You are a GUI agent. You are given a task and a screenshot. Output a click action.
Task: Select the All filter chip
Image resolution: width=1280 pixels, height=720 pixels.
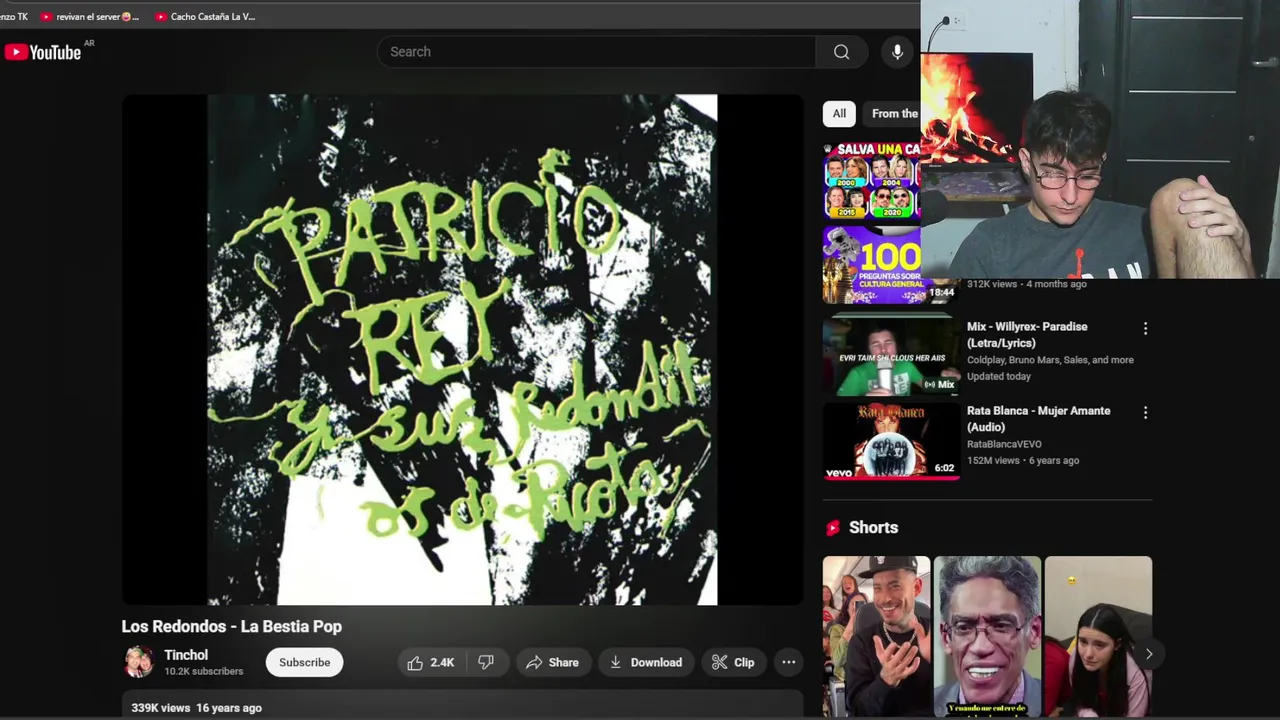pos(839,113)
